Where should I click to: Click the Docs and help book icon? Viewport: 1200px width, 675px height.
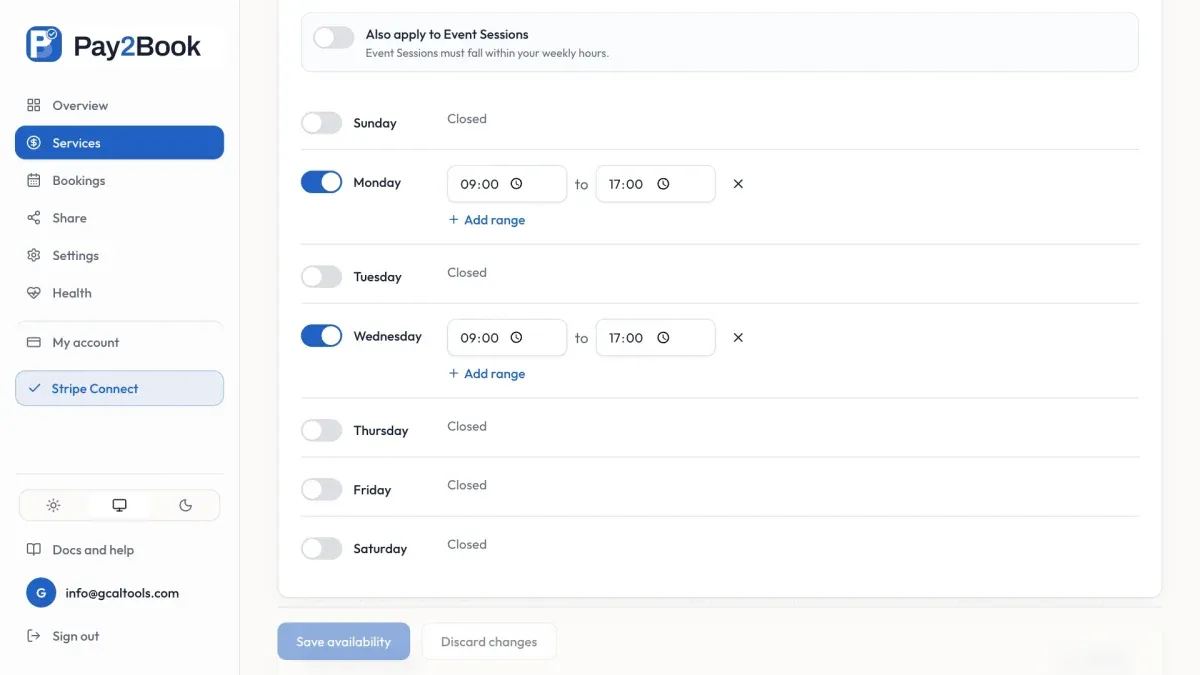[x=34, y=550]
